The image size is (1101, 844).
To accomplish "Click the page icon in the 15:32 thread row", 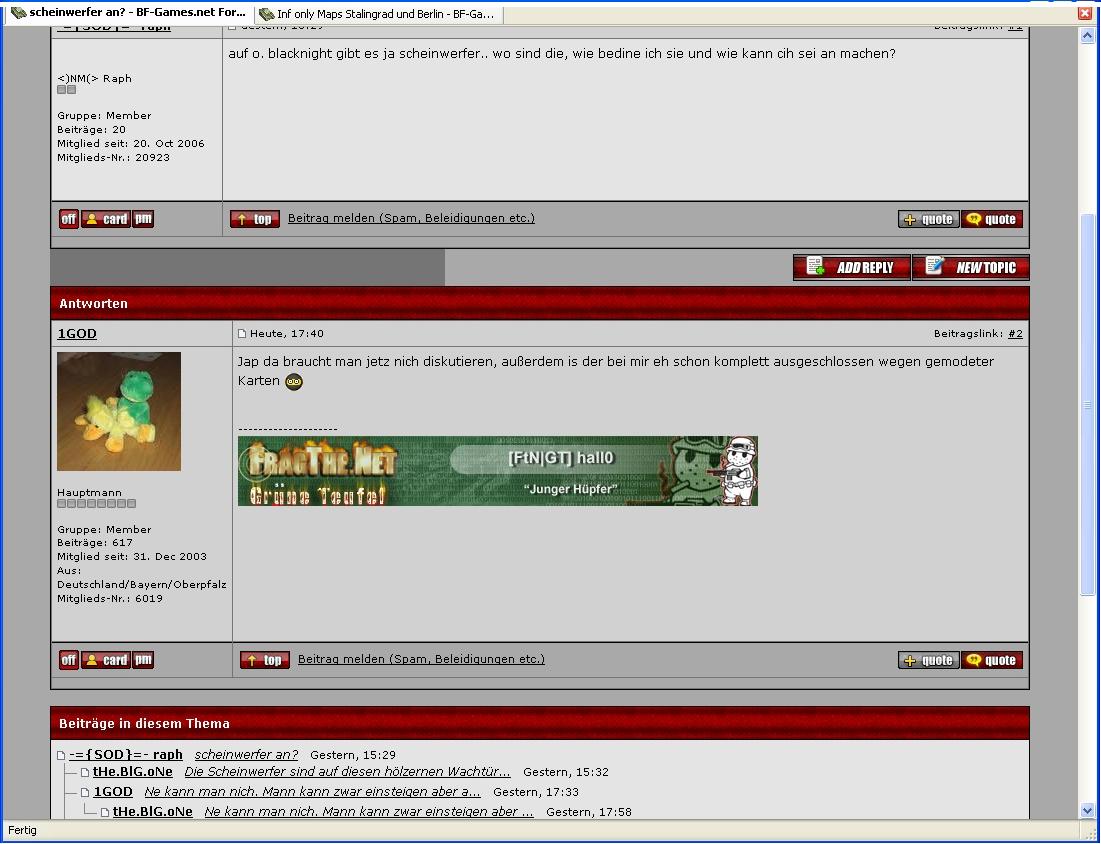I will [85, 772].
